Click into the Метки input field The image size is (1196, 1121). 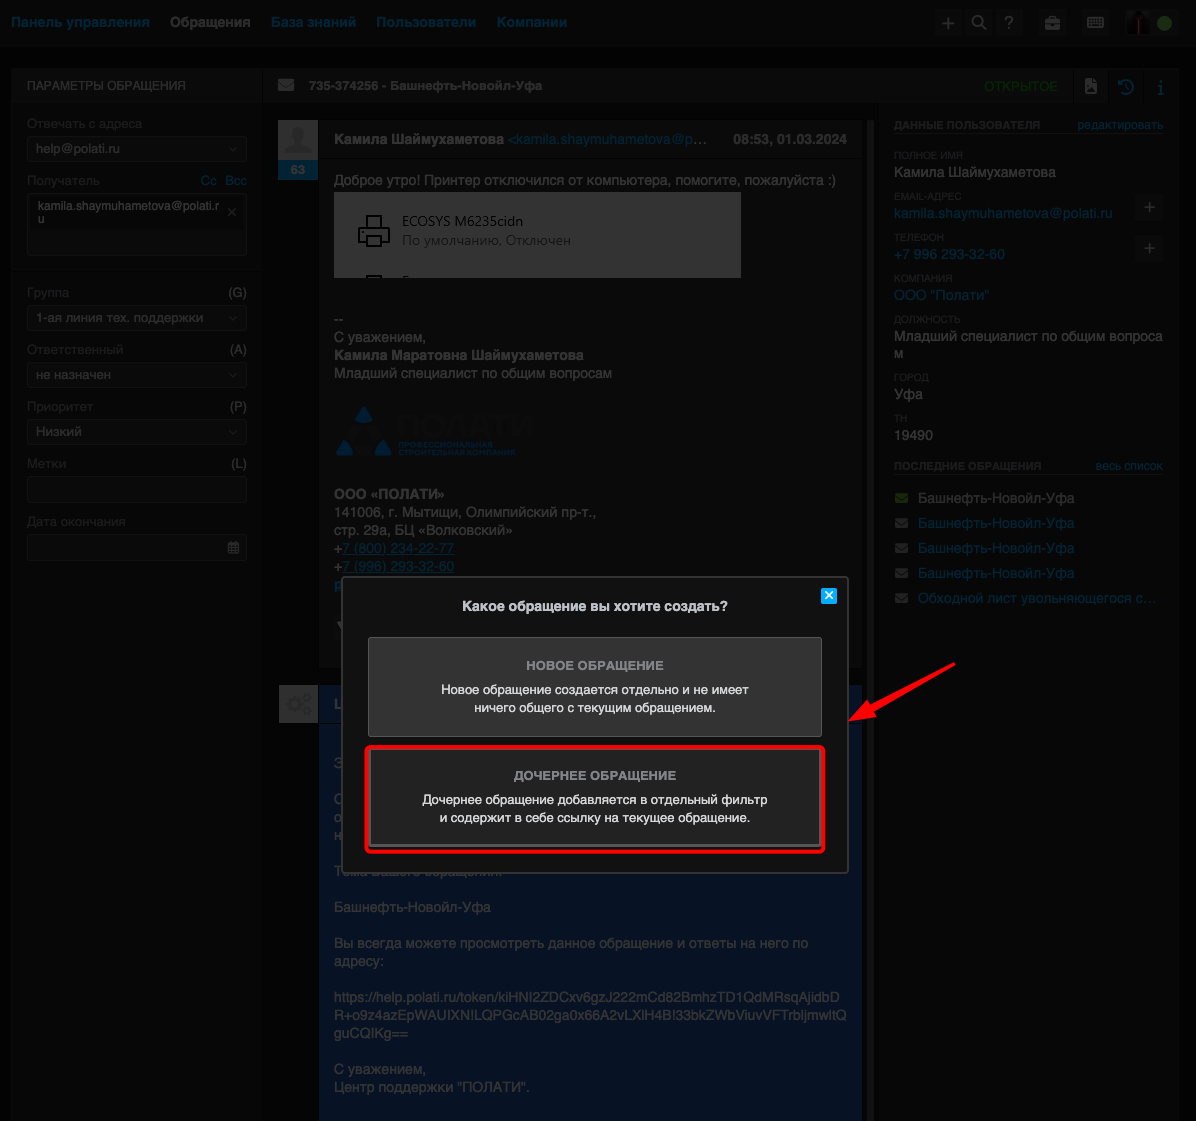point(137,490)
